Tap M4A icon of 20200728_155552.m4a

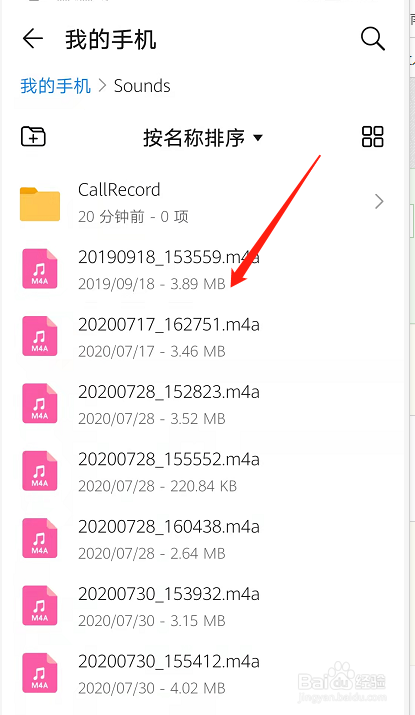(40, 471)
